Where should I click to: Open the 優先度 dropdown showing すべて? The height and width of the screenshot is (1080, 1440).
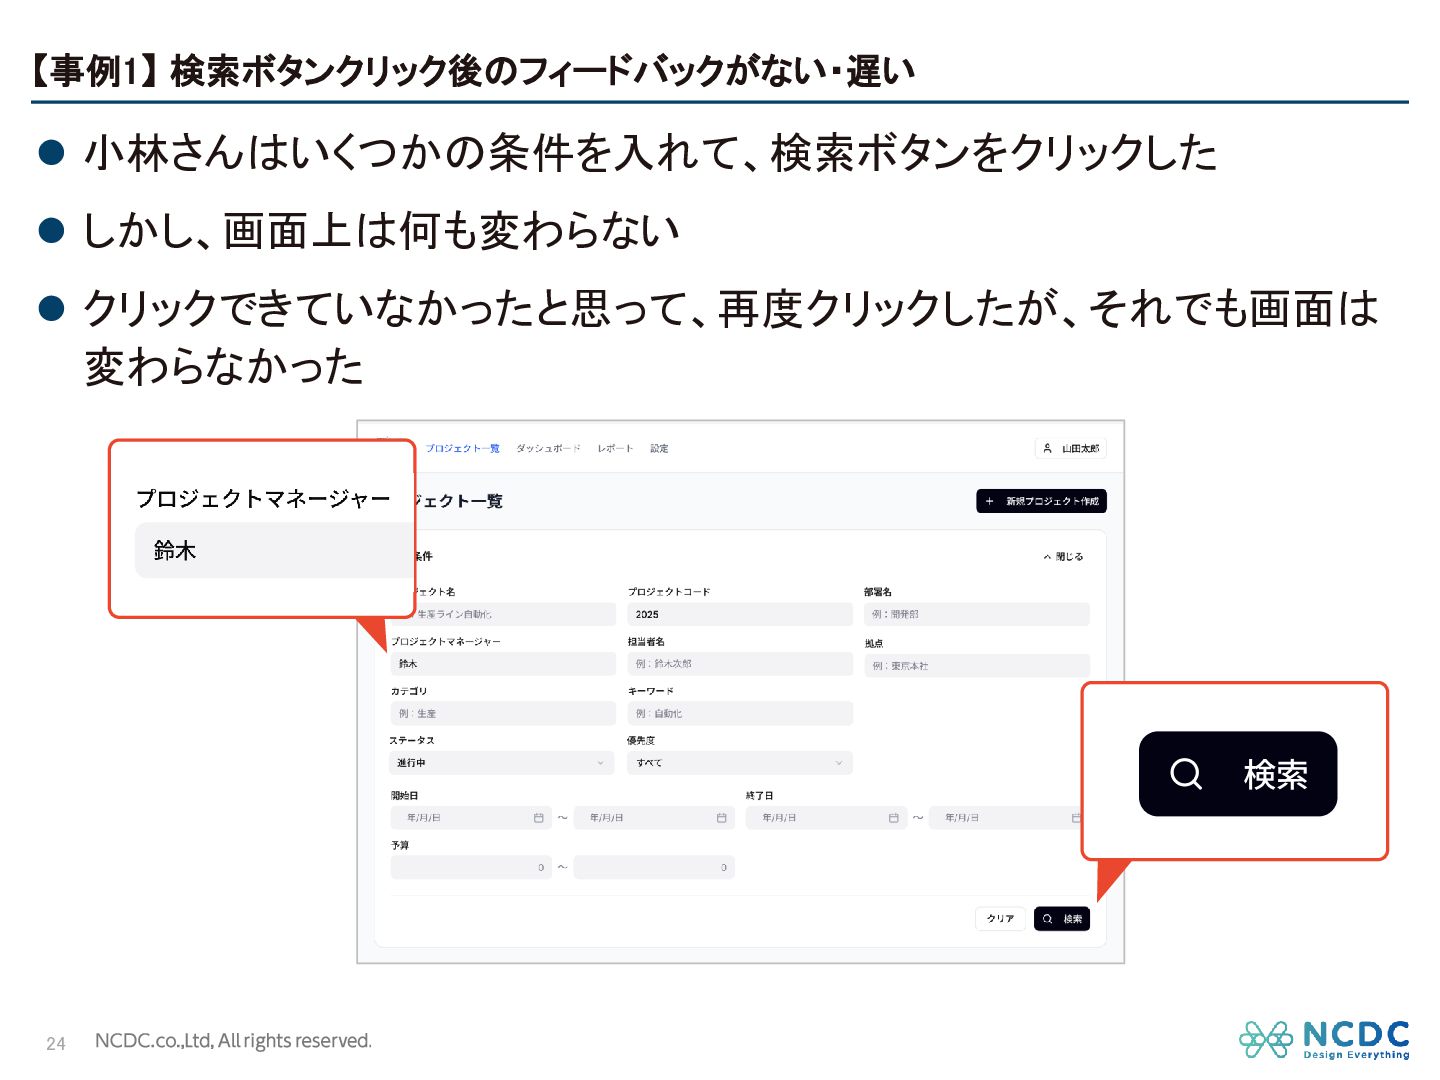coord(740,763)
